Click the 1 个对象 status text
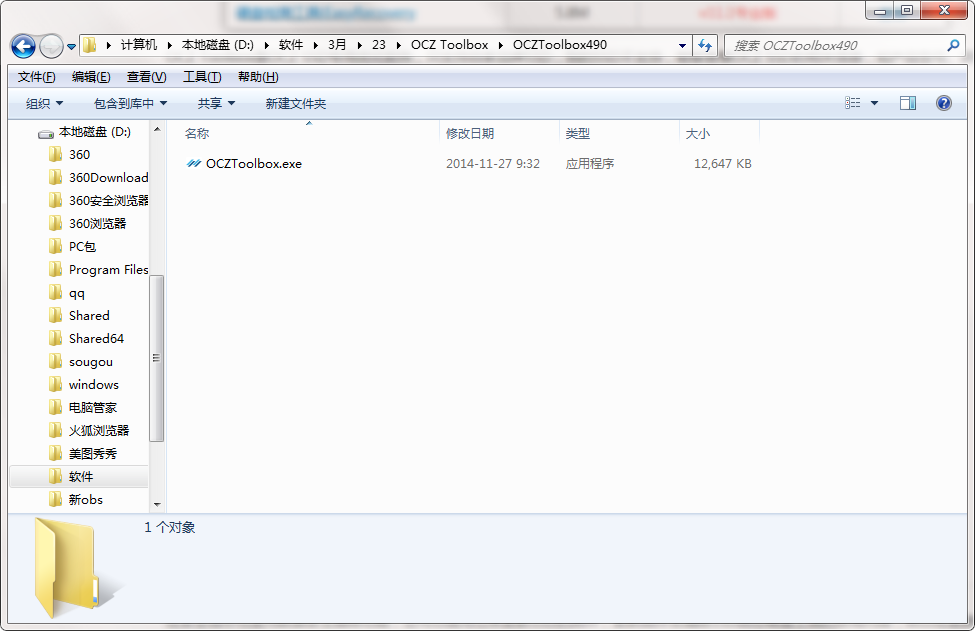 tap(170, 527)
